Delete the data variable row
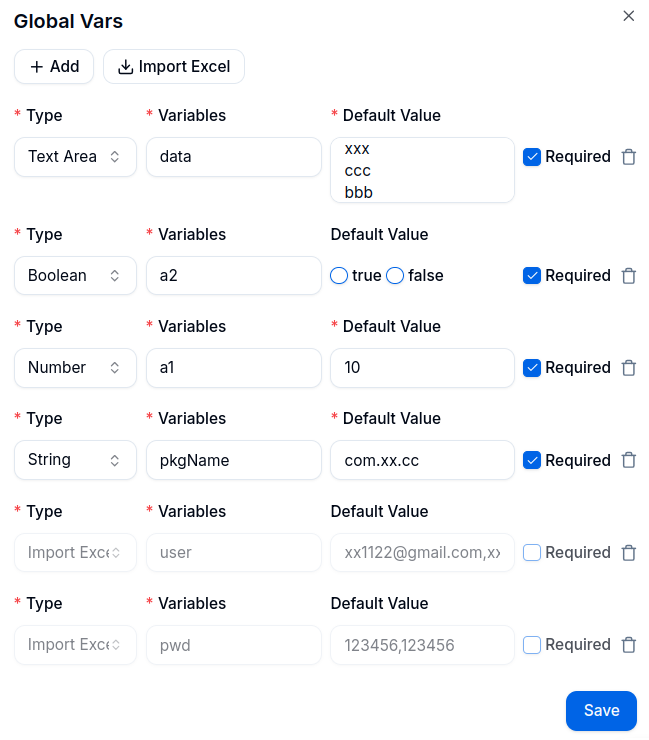649x740 pixels. (629, 157)
